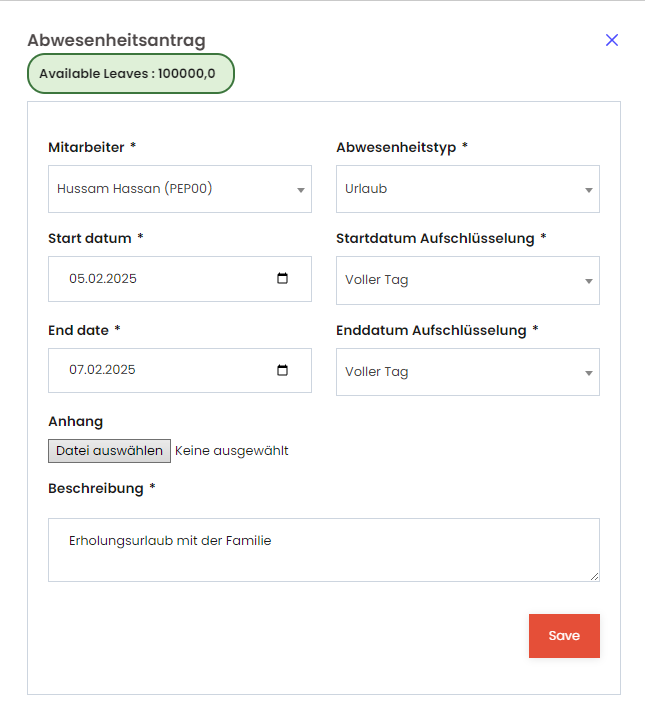The width and height of the screenshot is (645, 720).
Task: Open the Abwesenheitstyp dropdown set to Urlaub
Action: (468, 189)
